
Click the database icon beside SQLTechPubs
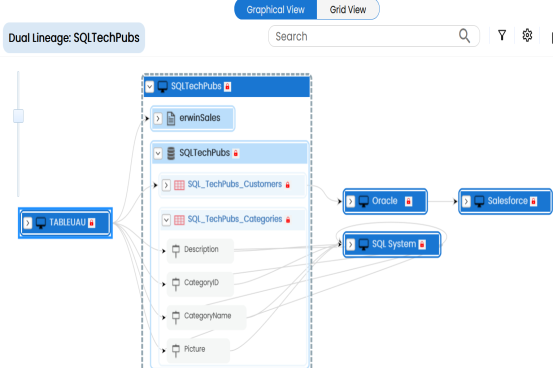pyautogui.click(x=171, y=153)
